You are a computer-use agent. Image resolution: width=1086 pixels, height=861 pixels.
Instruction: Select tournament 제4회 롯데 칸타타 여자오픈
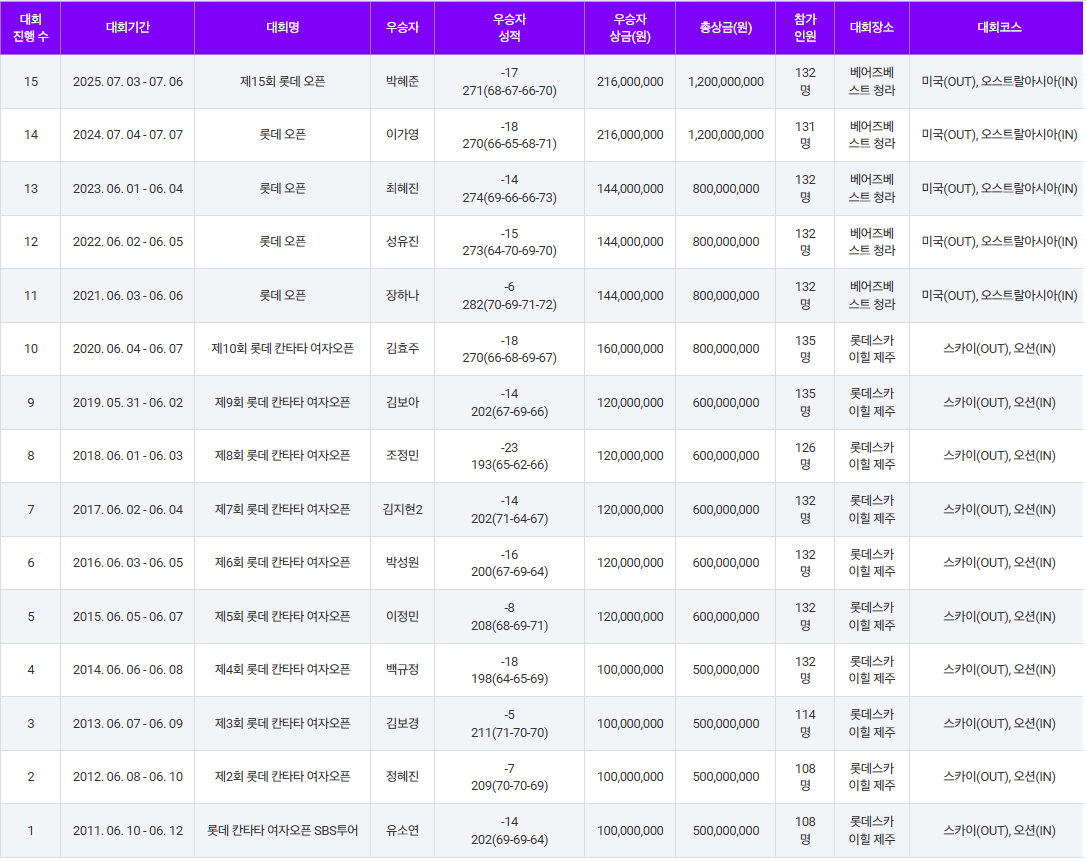pos(283,670)
